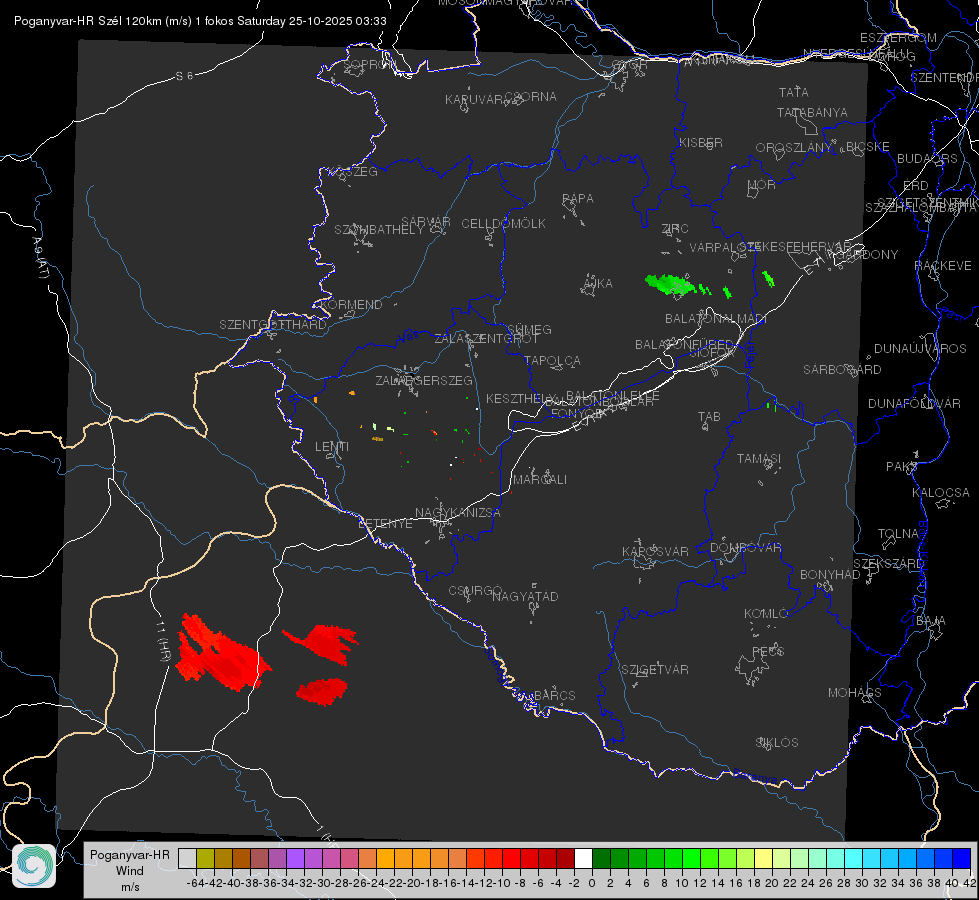Viewport: 979px width, 900px height.
Task: Click the TAPOLCA city label
Action: [x=552, y=361]
